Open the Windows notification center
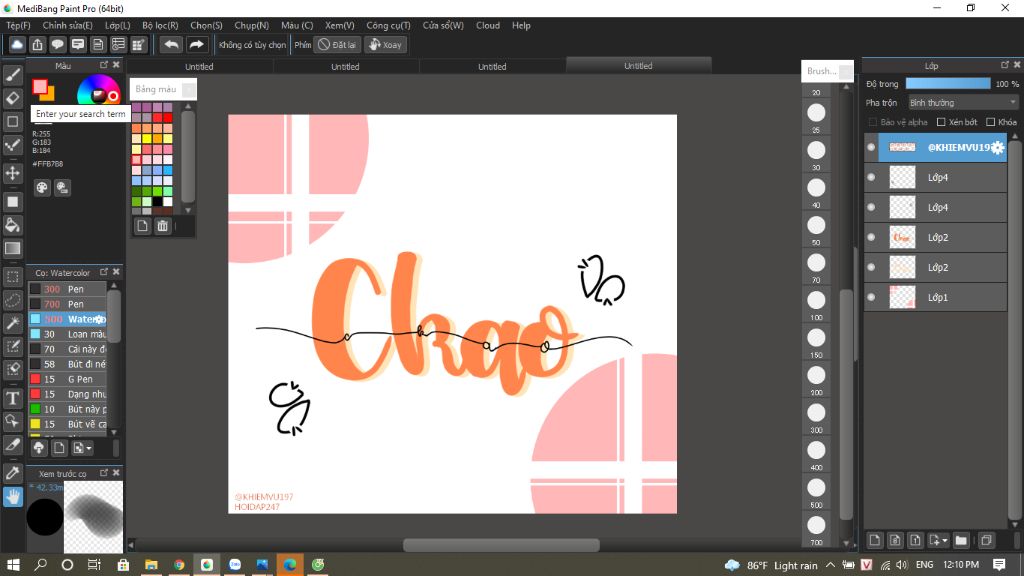Viewport: 1024px width, 576px height. point(999,564)
